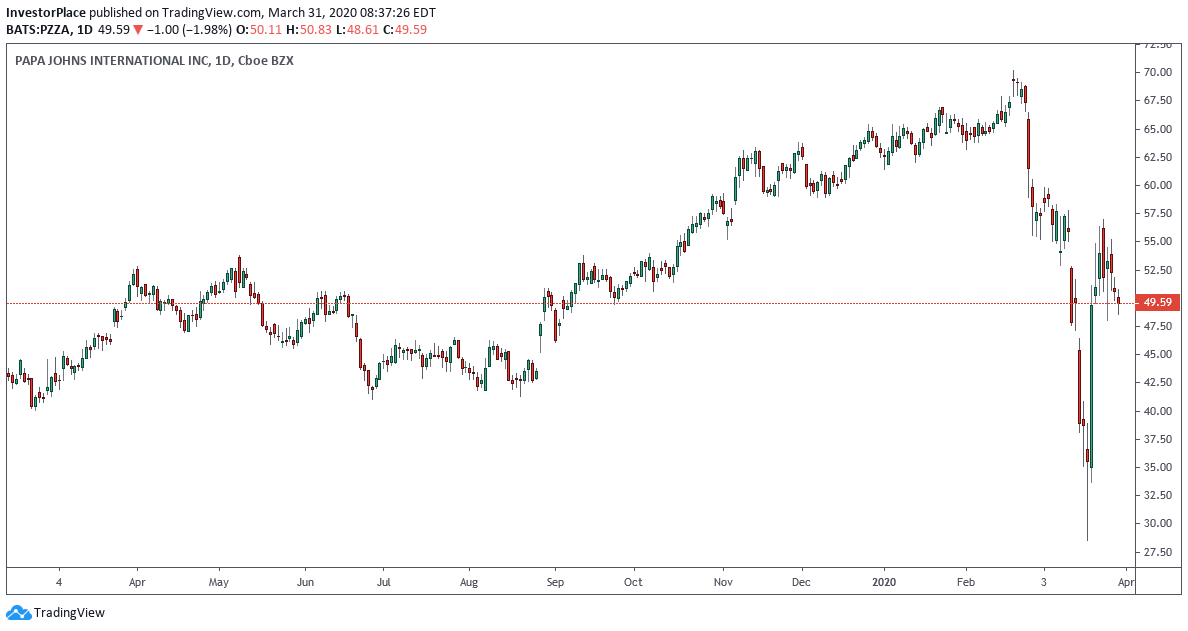The image size is (1188, 631).
Task: Click the high value H:50.83
Action: click(x=311, y=30)
